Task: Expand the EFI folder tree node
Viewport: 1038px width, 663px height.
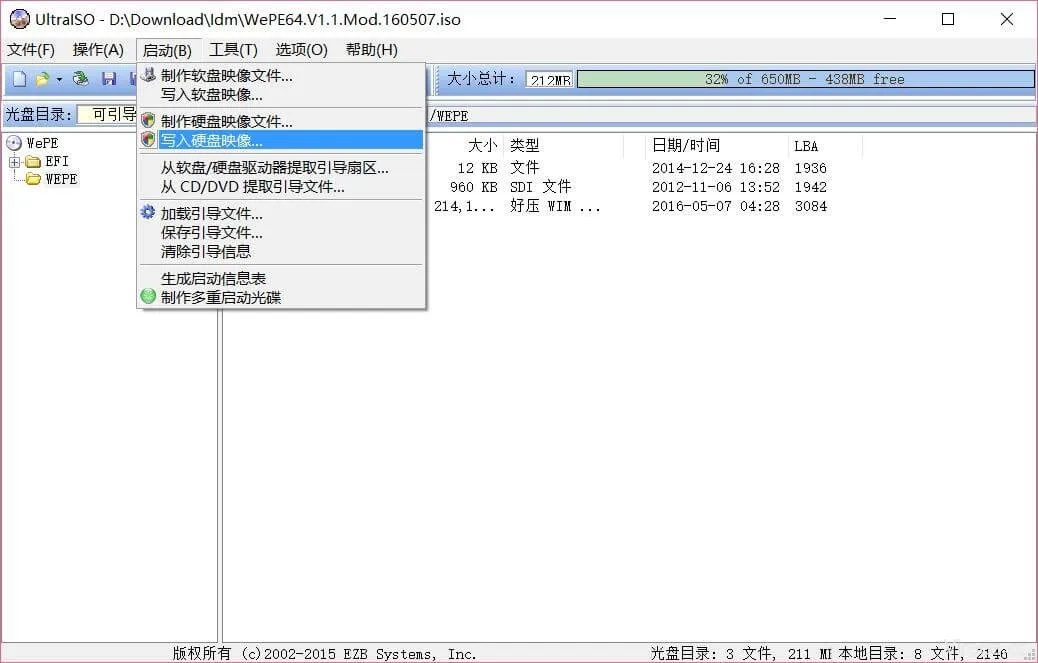Action: 14,161
